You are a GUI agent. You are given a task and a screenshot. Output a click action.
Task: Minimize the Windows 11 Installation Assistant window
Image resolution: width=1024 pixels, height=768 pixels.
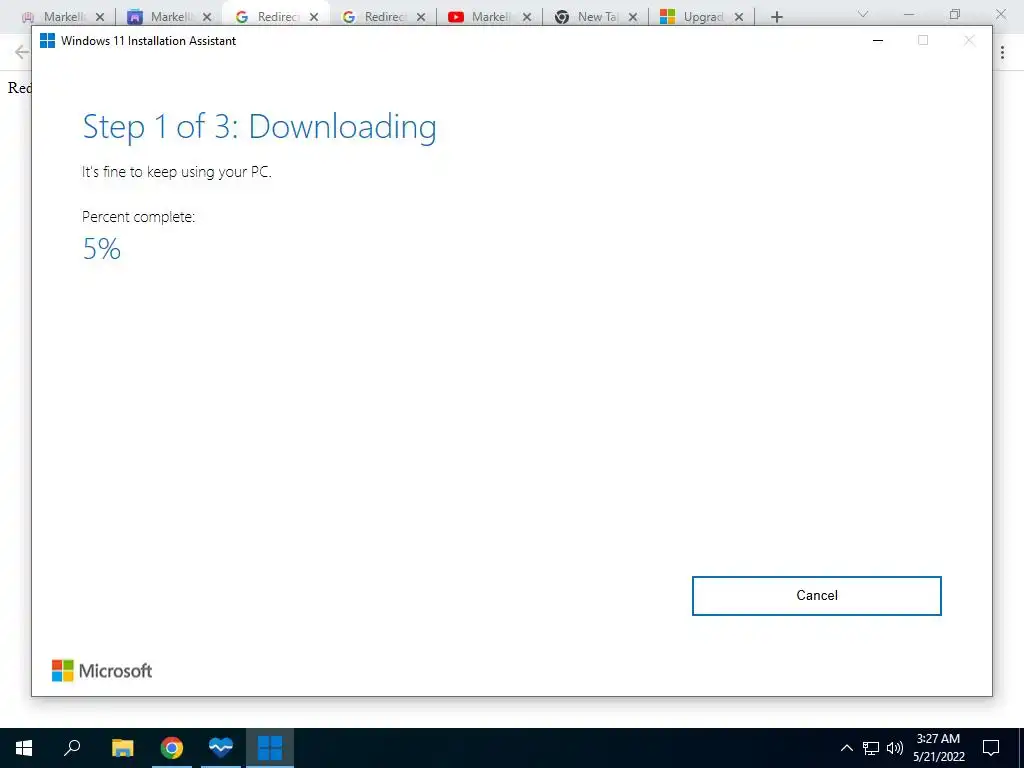point(878,40)
